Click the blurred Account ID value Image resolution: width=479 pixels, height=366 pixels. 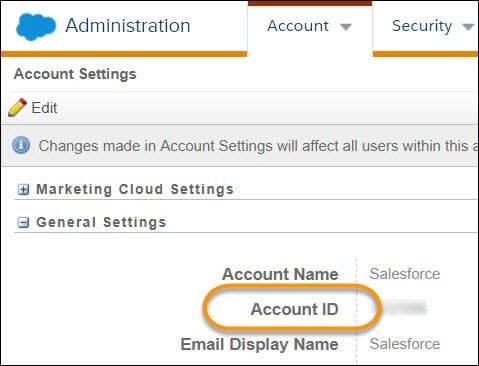(x=404, y=308)
